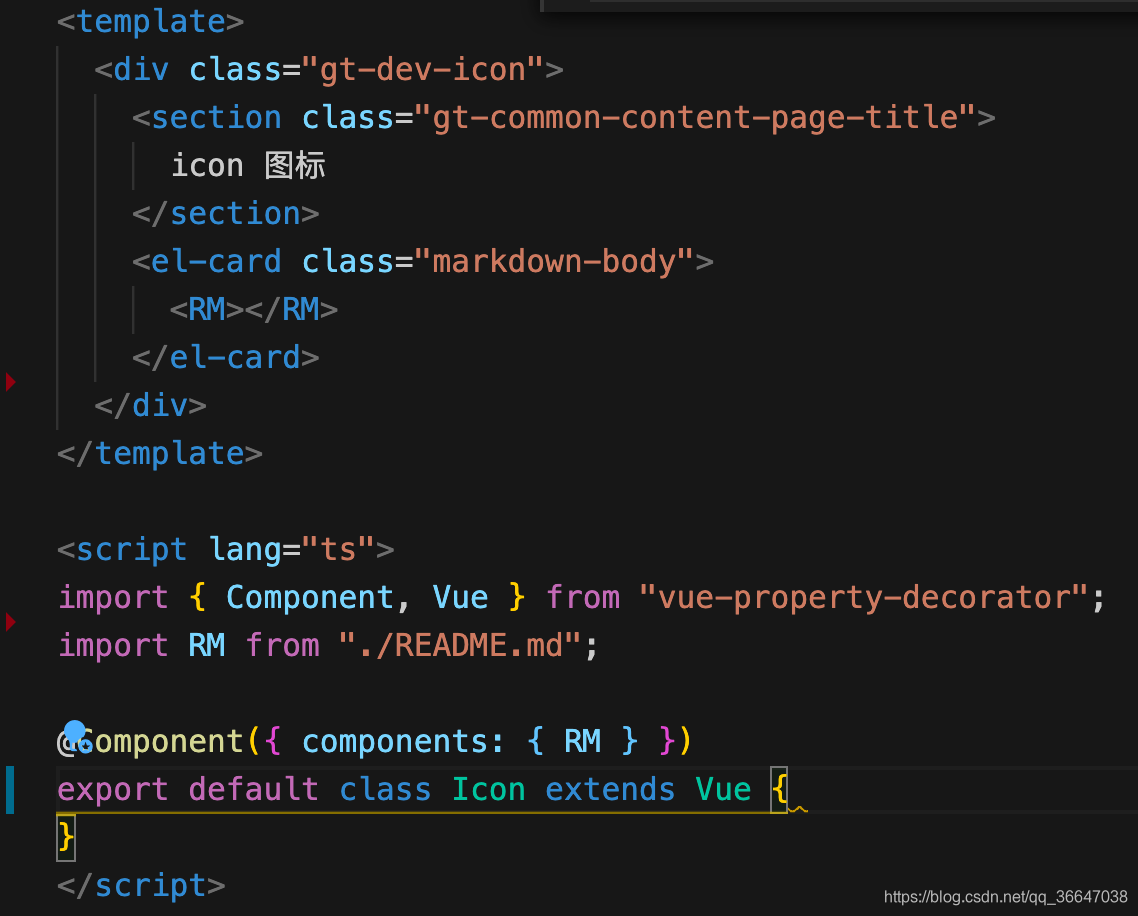Click the closing section tag
Screen dimensions: 1138x916
[226, 213]
